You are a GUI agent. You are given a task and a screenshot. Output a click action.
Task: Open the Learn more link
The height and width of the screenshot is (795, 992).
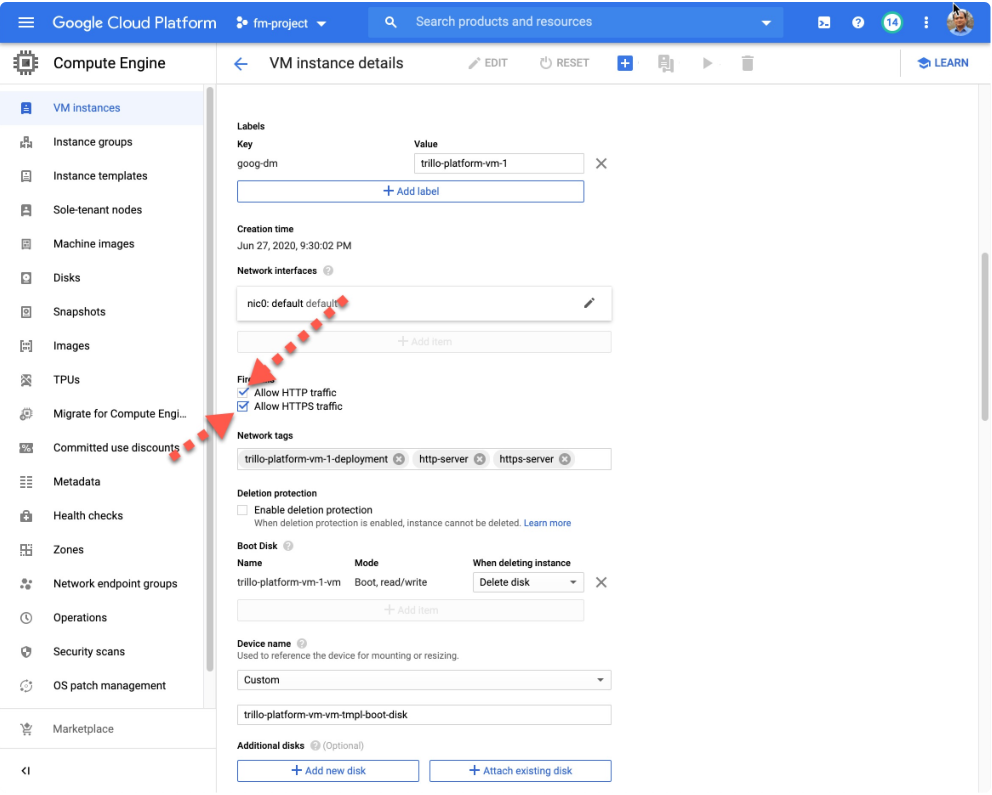[x=547, y=523]
